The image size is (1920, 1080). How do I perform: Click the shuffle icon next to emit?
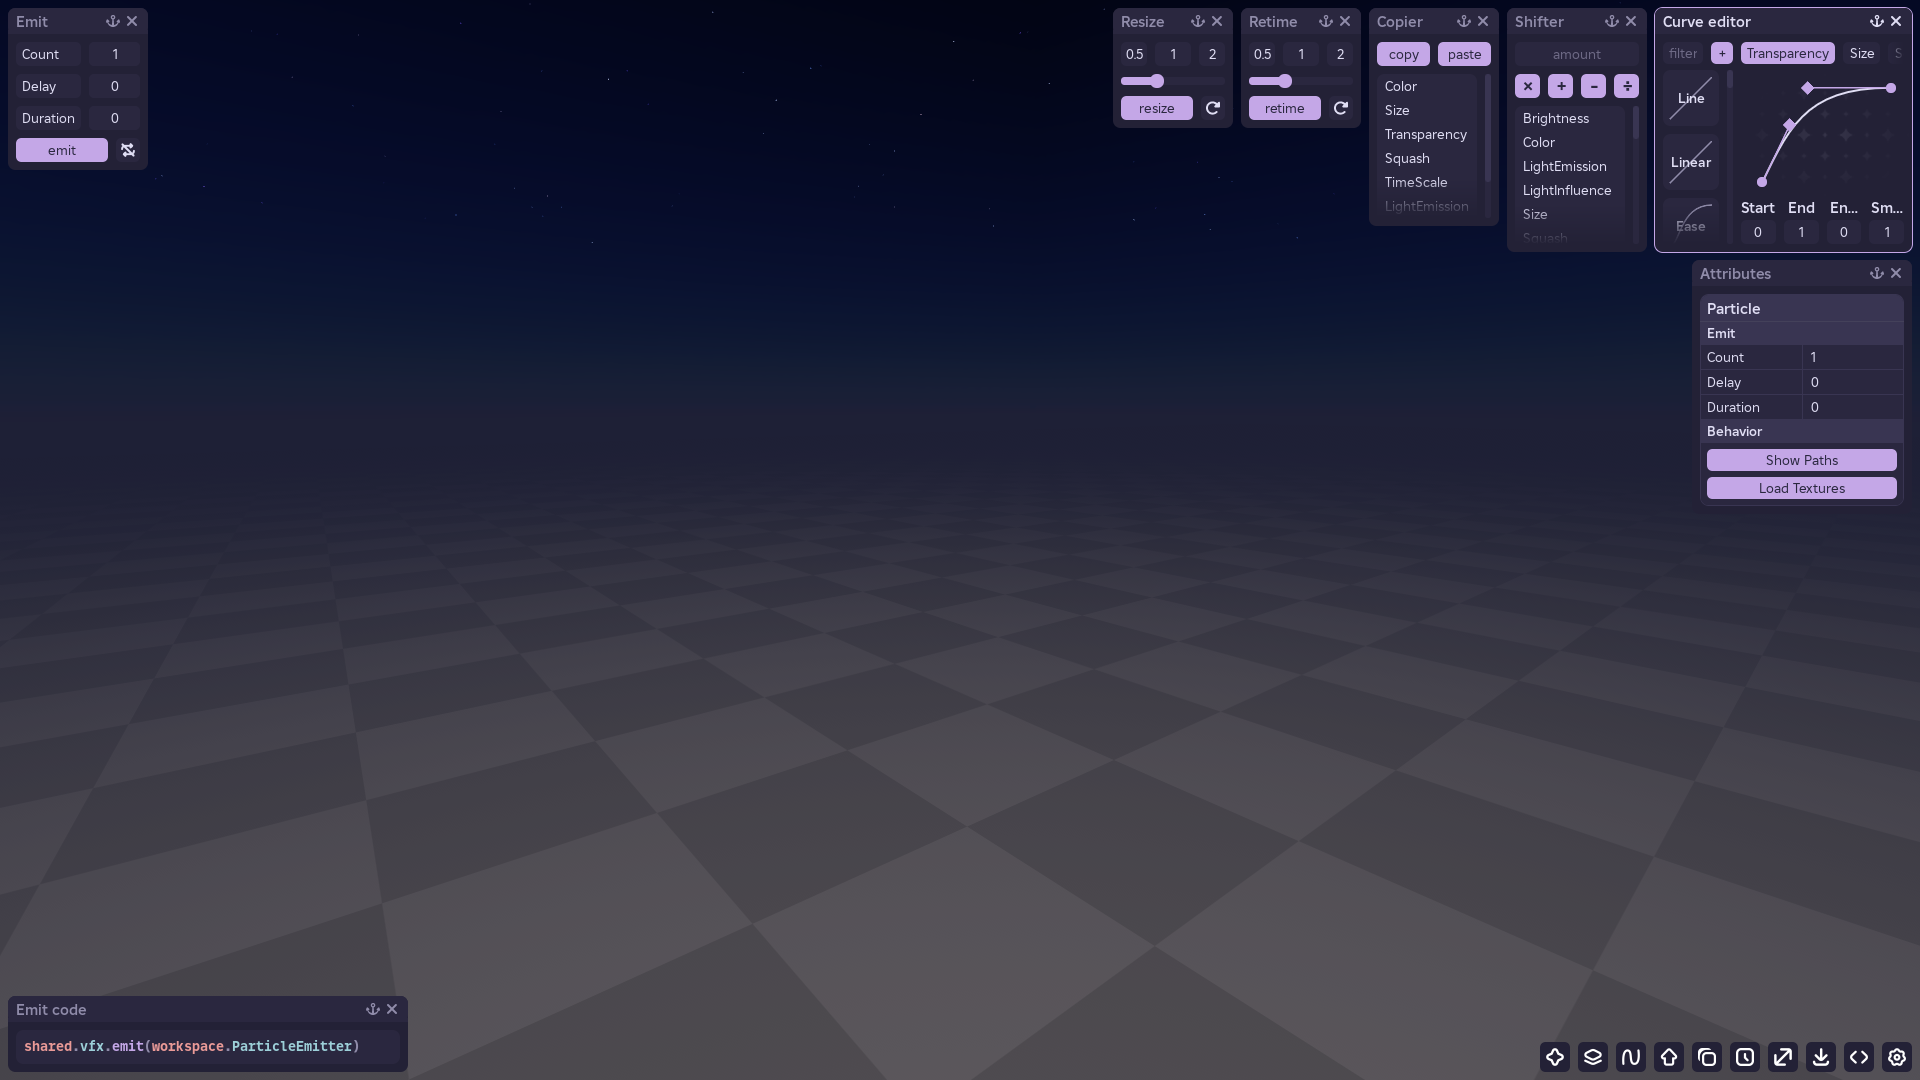coord(128,150)
